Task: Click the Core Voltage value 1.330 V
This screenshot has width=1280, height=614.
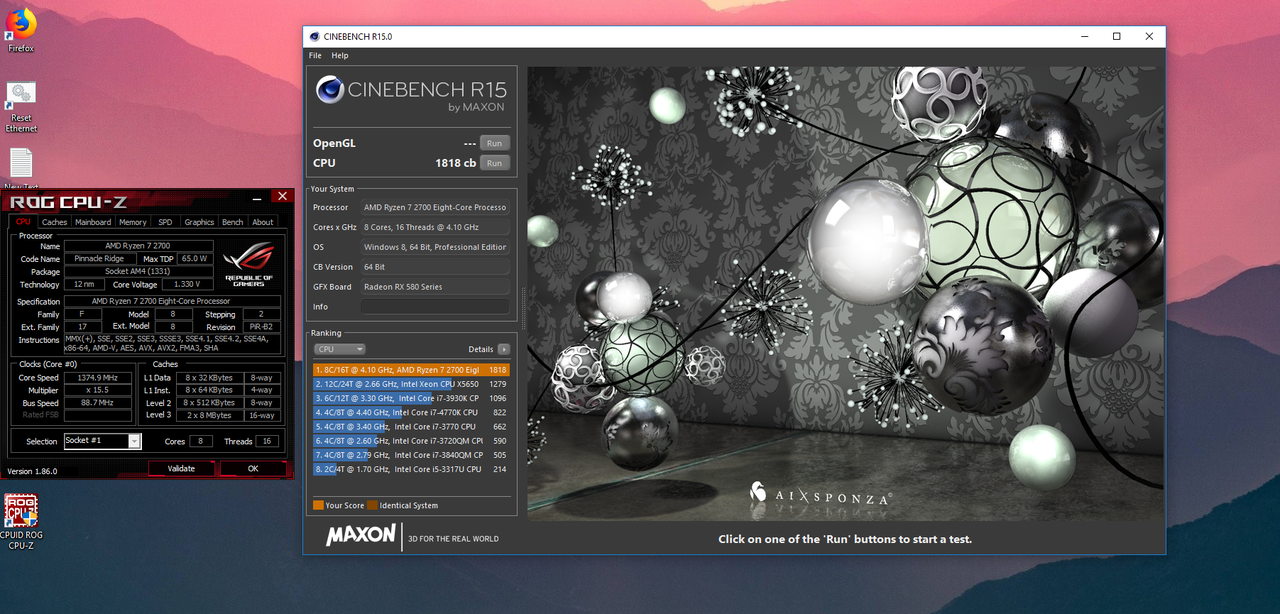Action: (x=185, y=285)
